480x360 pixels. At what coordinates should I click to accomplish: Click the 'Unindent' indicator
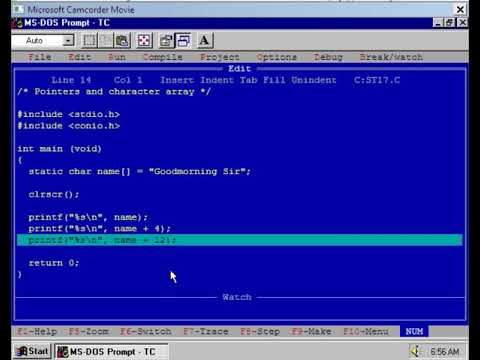pos(314,80)
